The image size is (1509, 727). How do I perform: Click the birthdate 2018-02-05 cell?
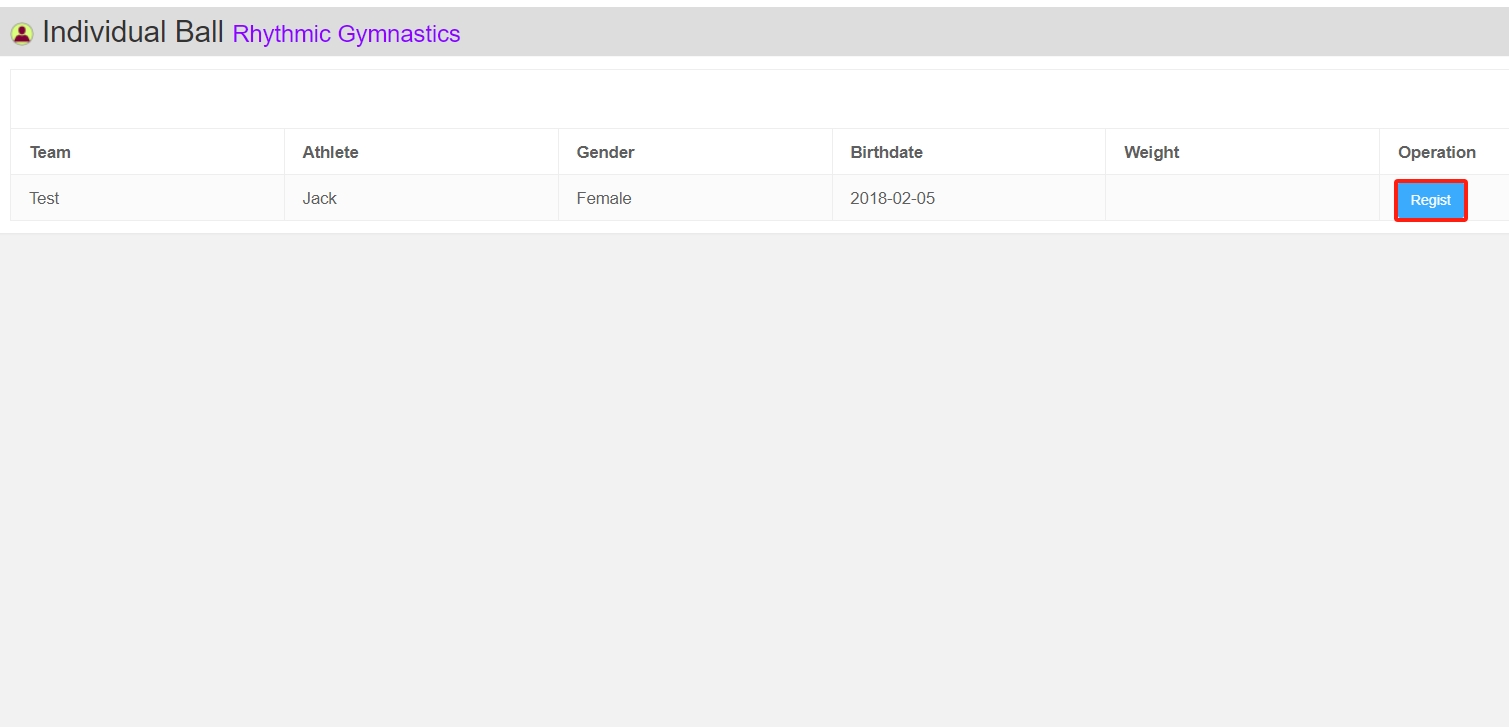(891, 198)
